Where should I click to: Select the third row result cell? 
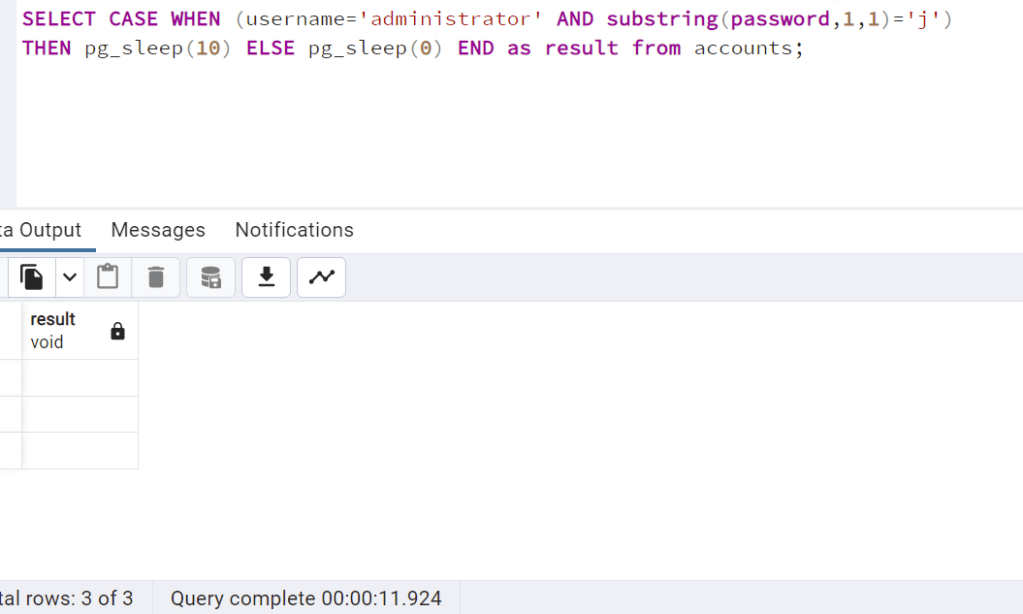tap(80, 450)
